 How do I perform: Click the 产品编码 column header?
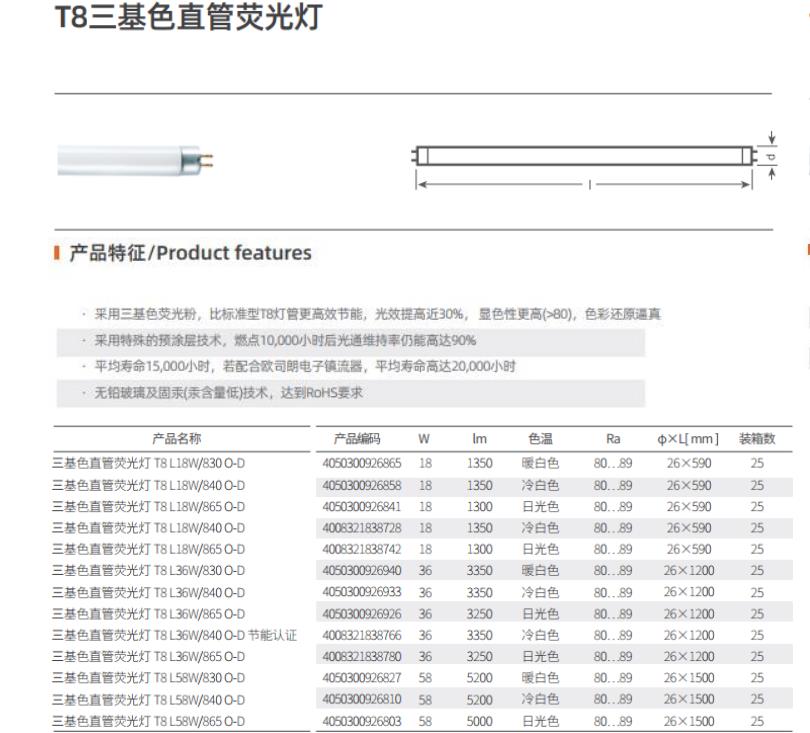[357, 439]
